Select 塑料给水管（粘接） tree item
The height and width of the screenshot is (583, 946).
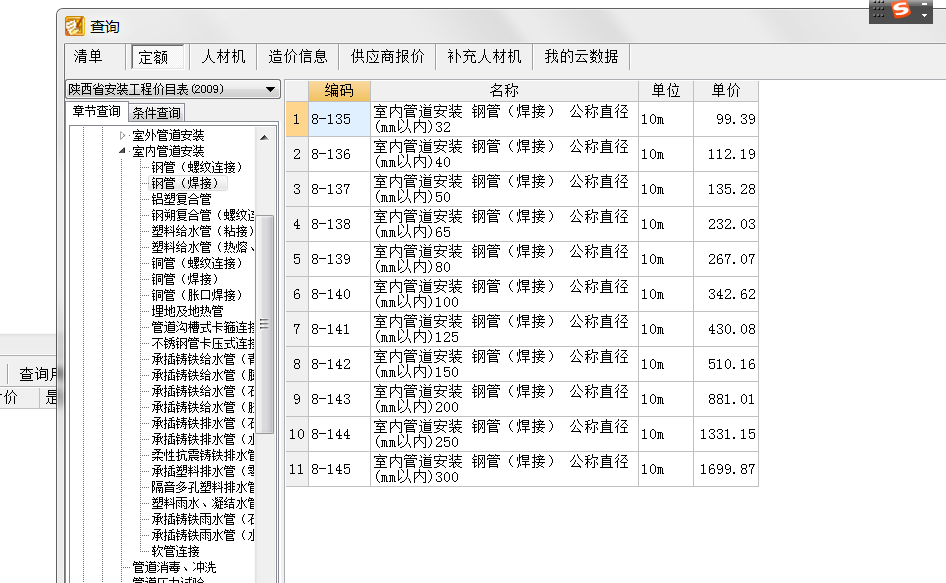point(203,231)
